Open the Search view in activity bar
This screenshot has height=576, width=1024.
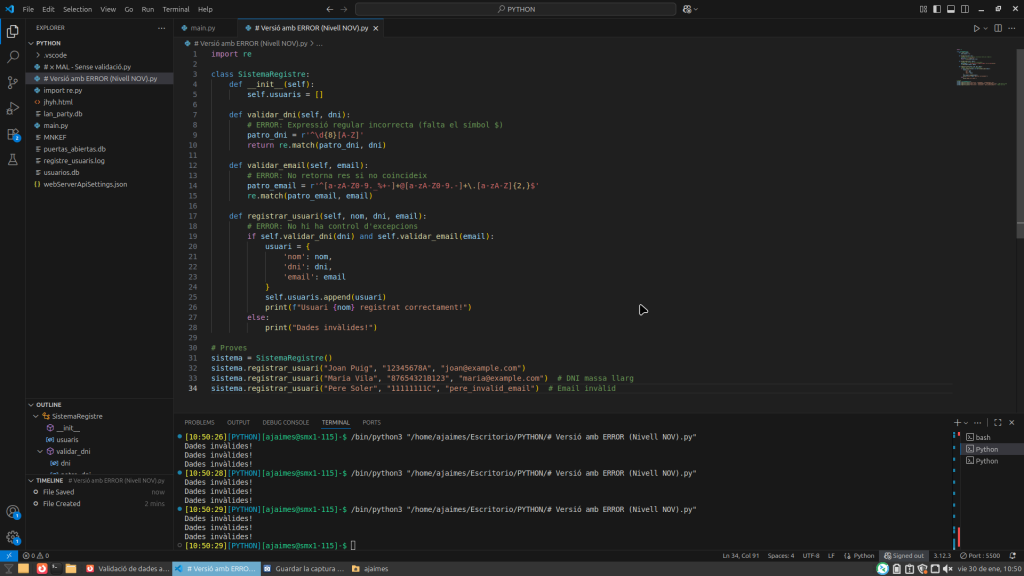click(13, 57)
